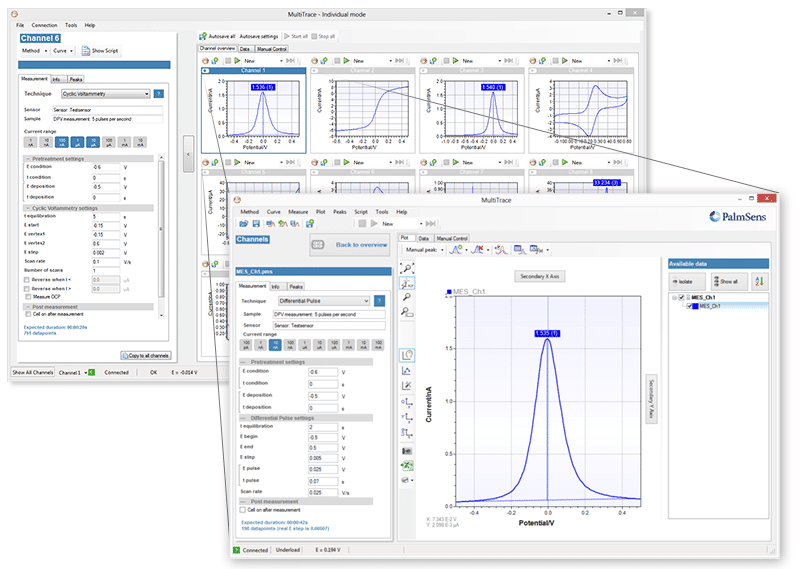
Task: Click Back to overview button
Action: (350, 245)
